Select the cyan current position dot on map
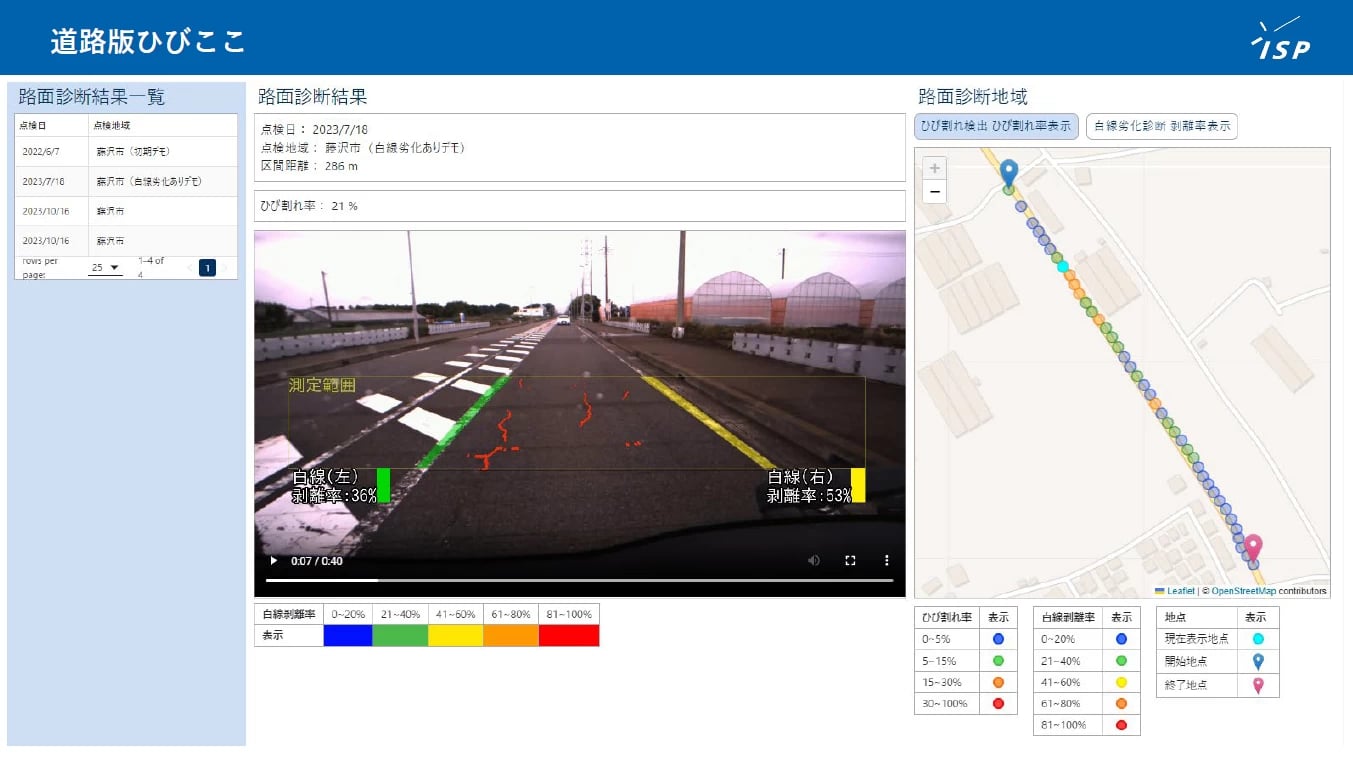1353x761 pixels. [x=1062, y=266]
